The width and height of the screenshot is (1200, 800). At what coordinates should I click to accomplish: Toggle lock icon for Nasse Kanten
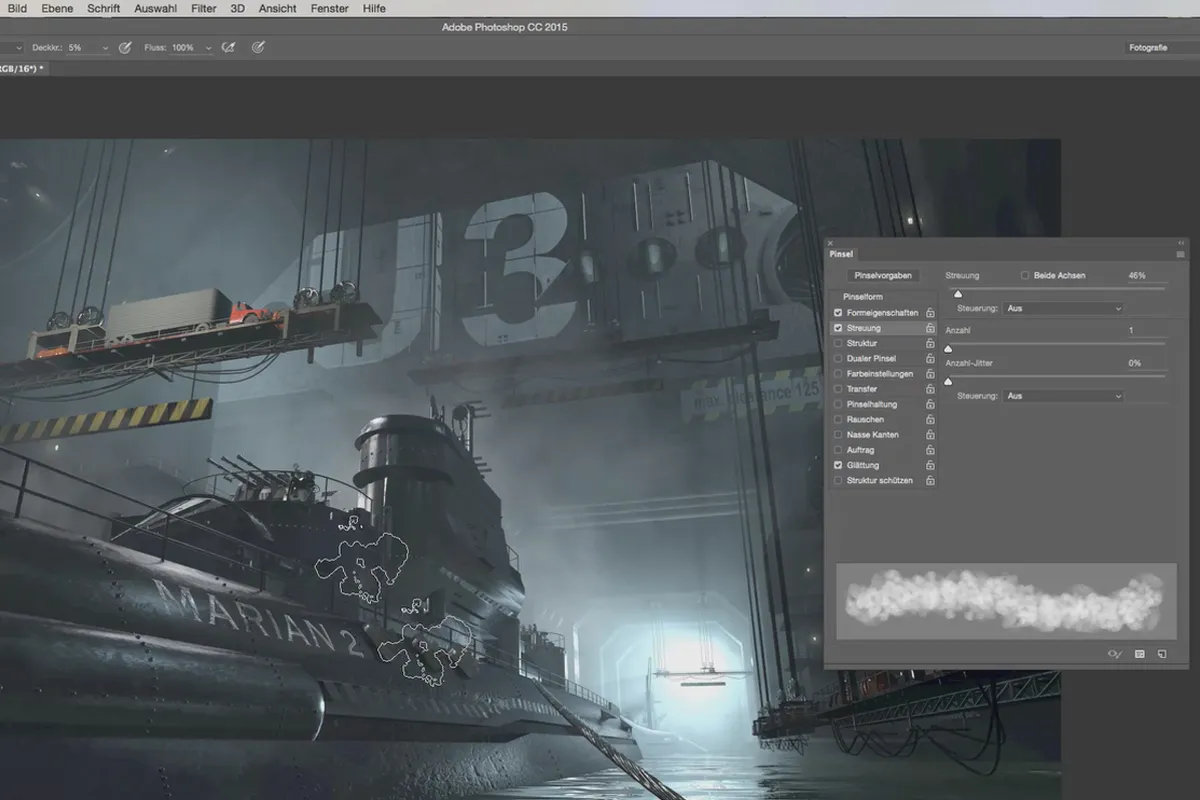[x=930, y=435]
